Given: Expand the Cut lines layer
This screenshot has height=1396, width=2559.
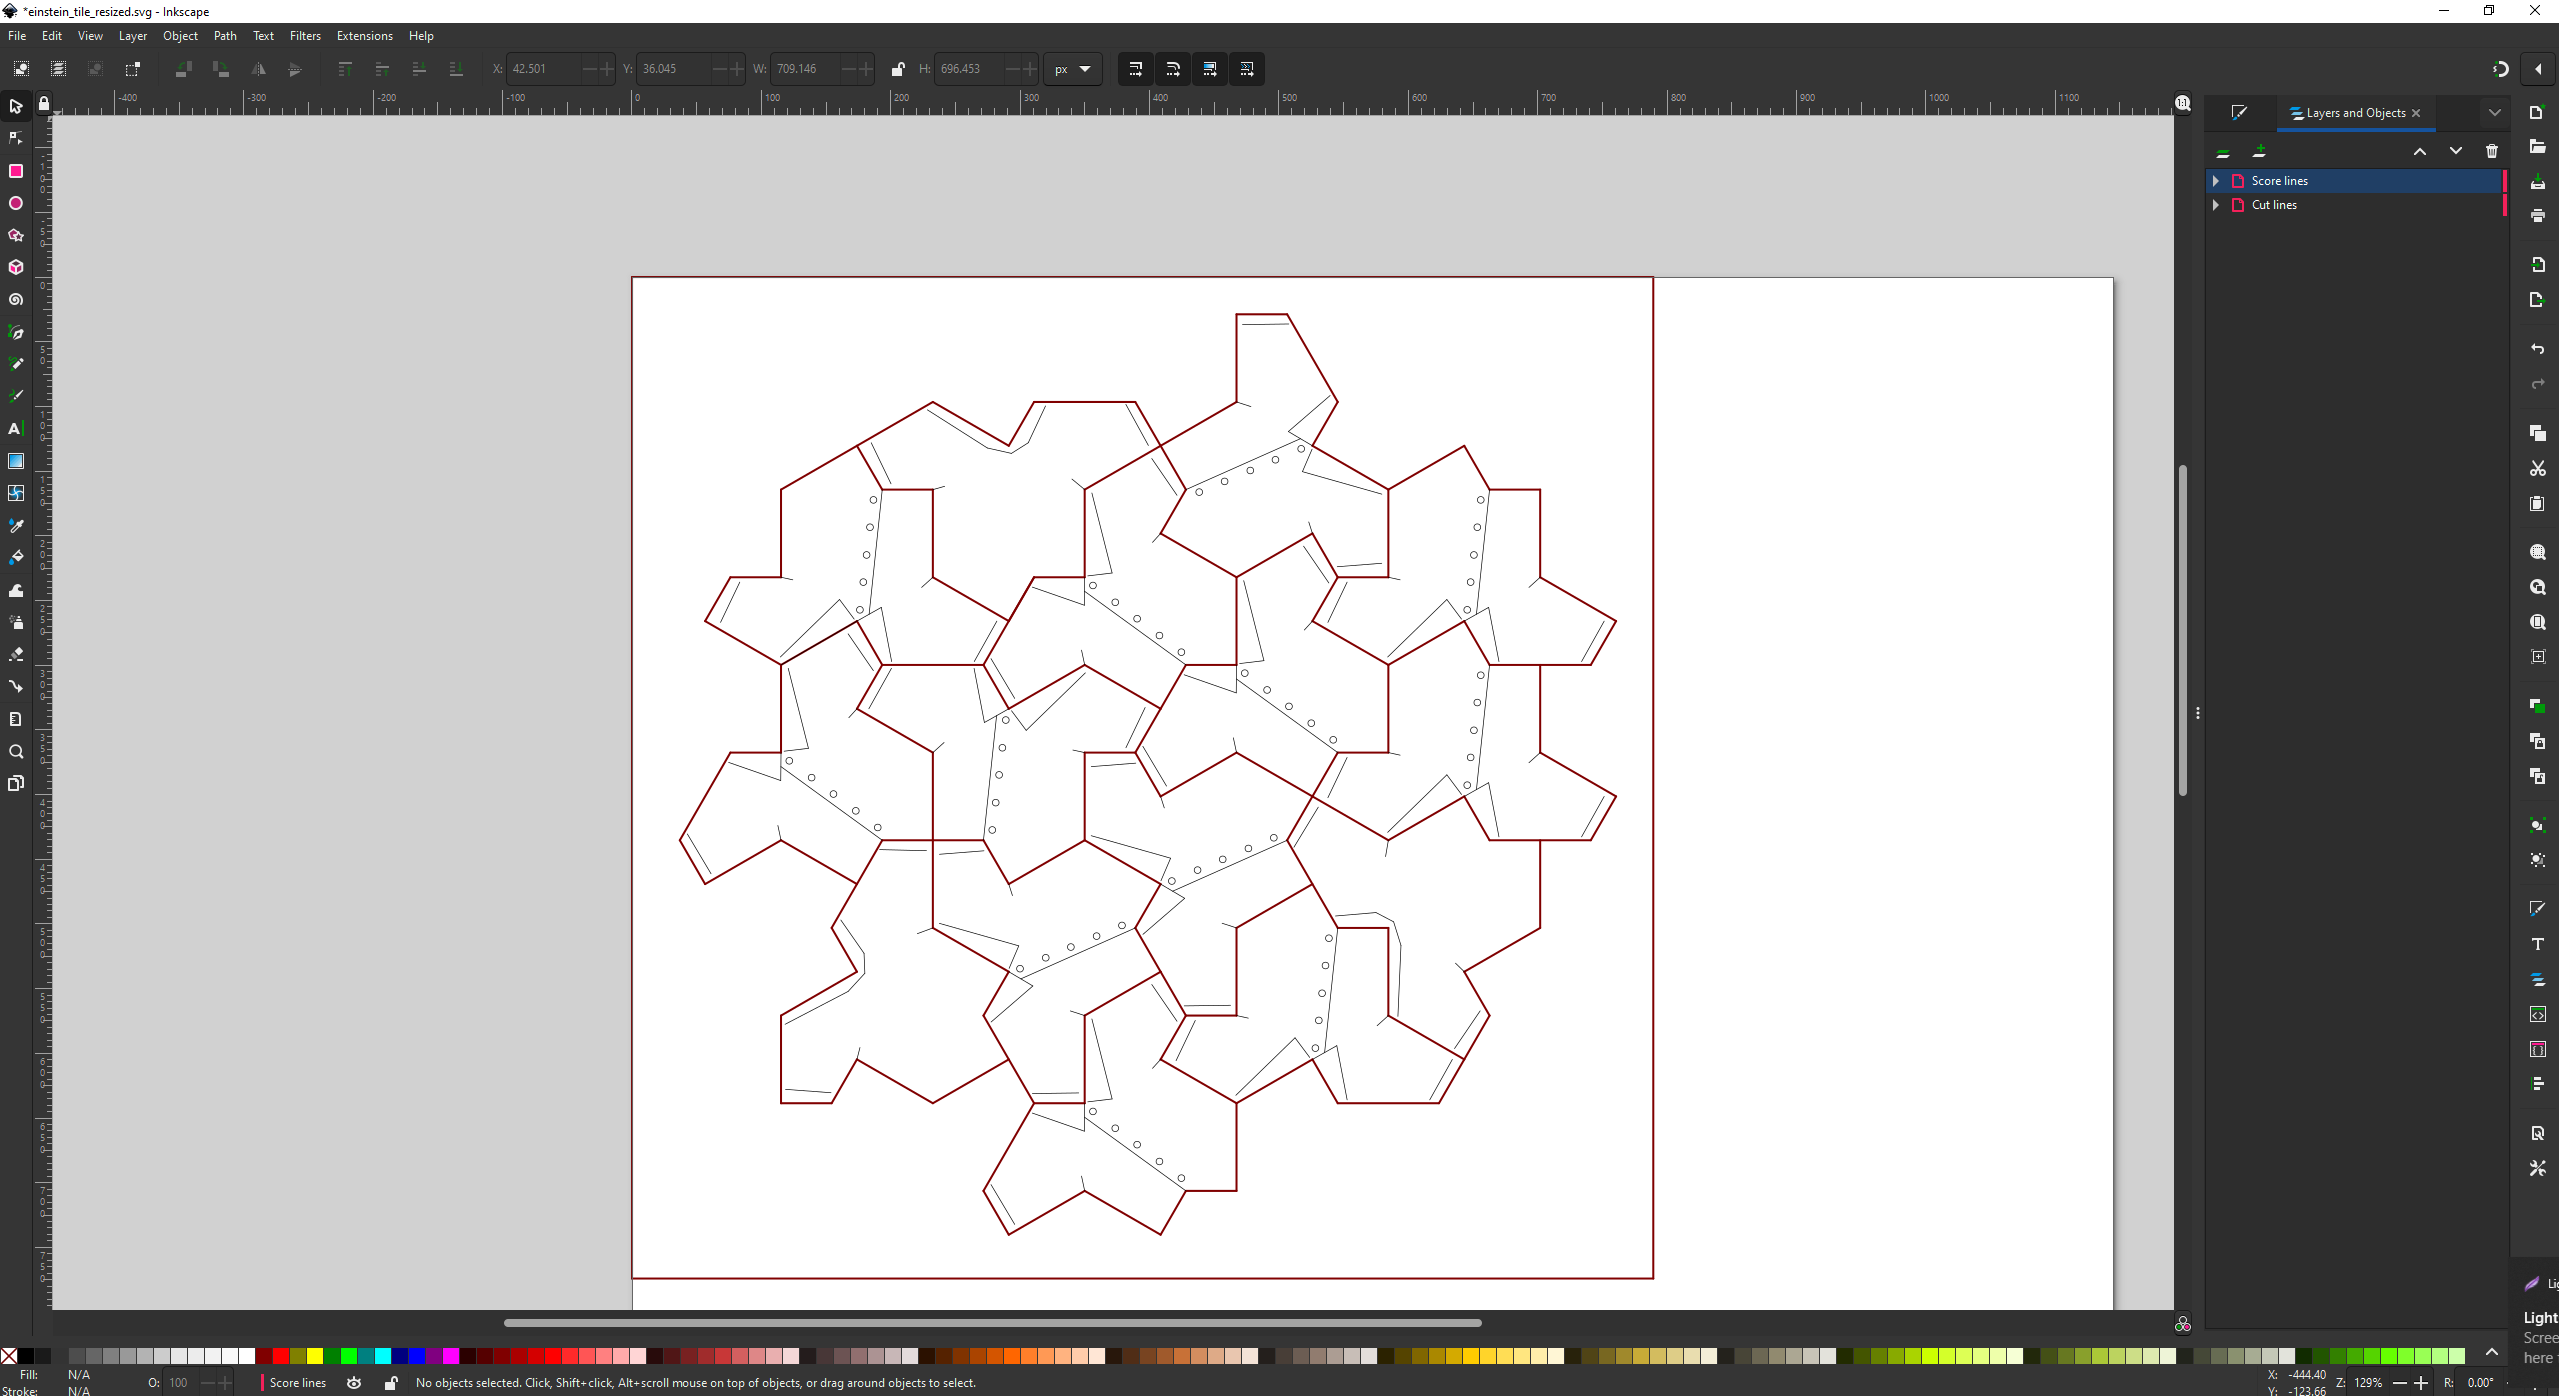Looking at the screenshot, I should tap(2216, 205).
